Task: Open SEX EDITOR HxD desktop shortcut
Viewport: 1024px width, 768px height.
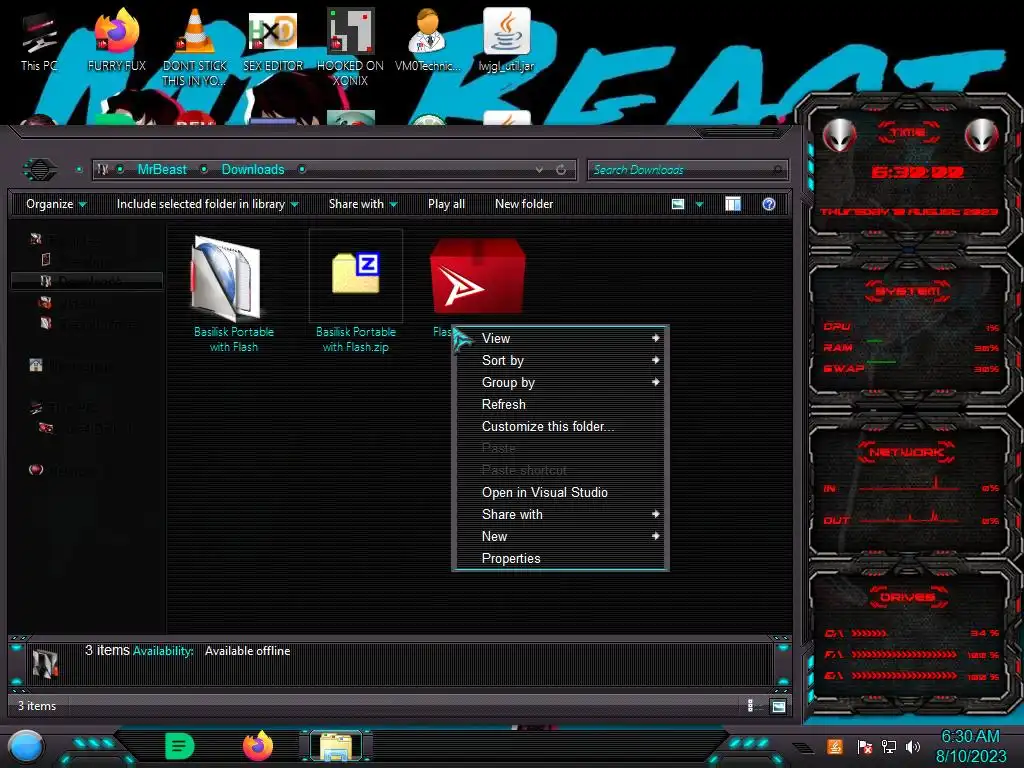Action: [272, 40]
